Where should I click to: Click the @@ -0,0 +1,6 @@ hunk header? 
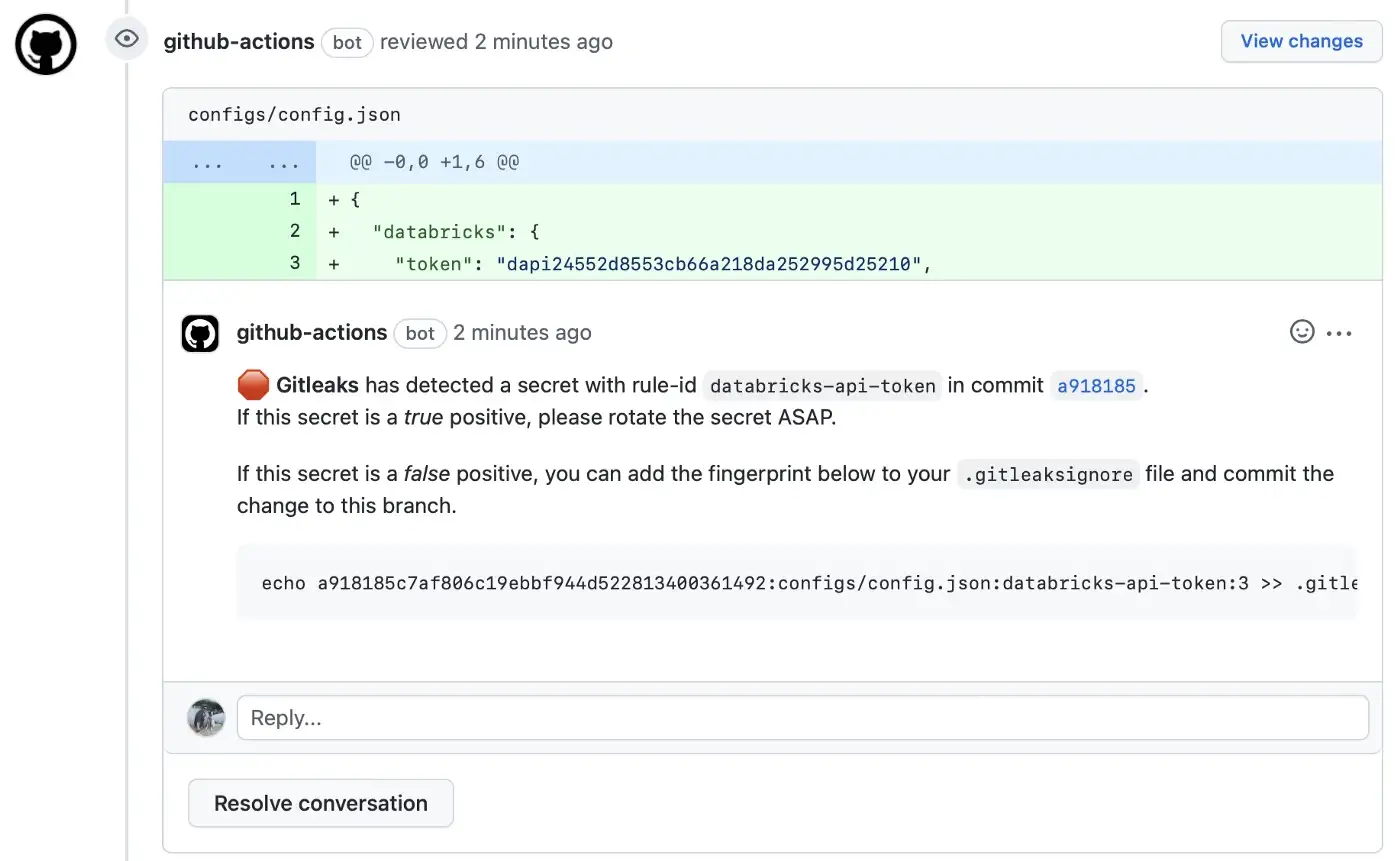pyautogui.click(x=434, y=161)
